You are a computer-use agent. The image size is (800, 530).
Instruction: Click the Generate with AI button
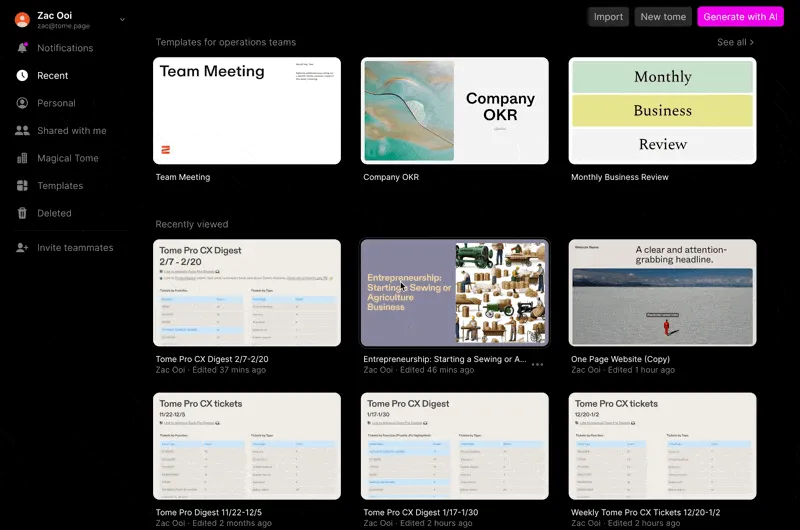click(x=740, y=17)
